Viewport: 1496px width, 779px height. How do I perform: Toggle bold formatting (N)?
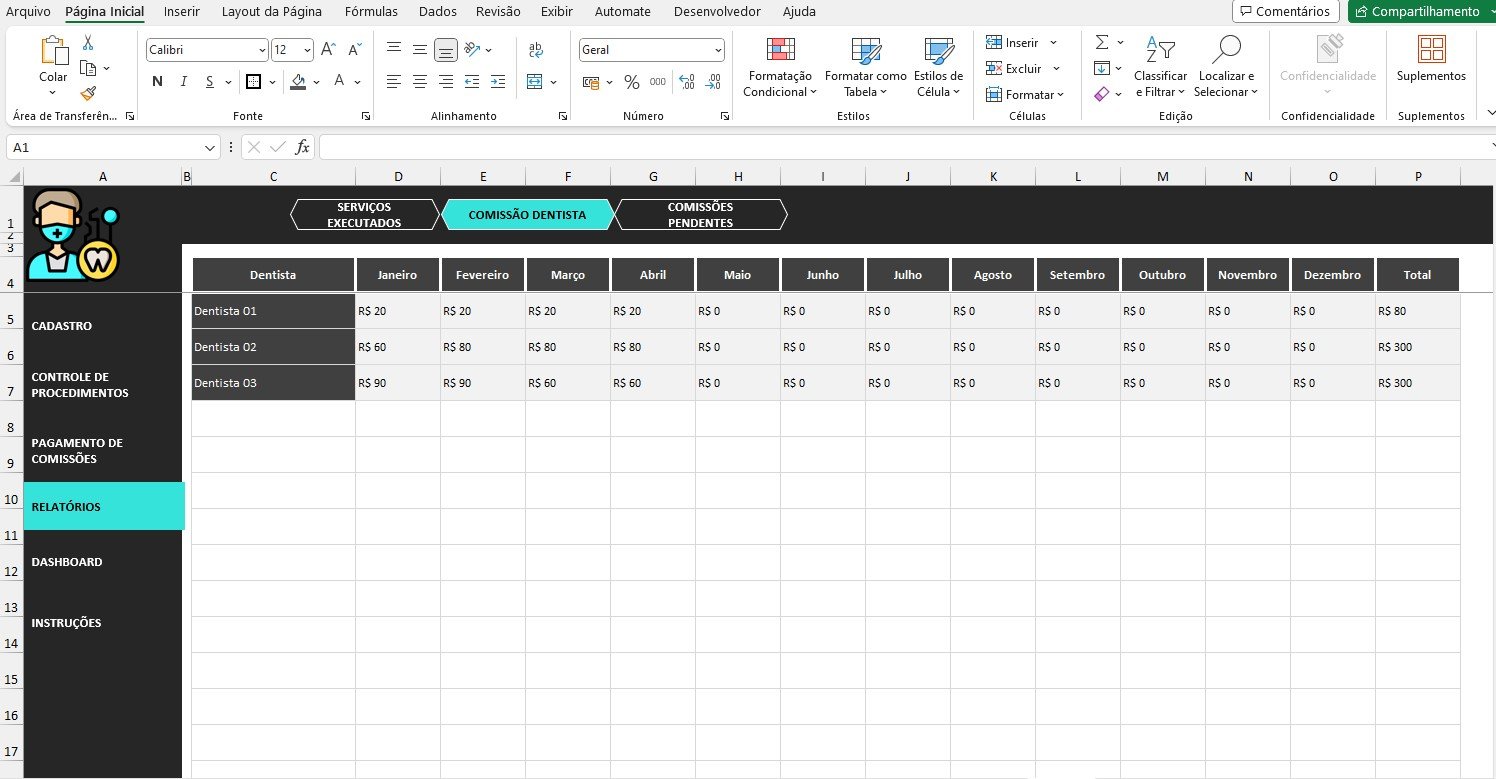[x=157, y=82]
